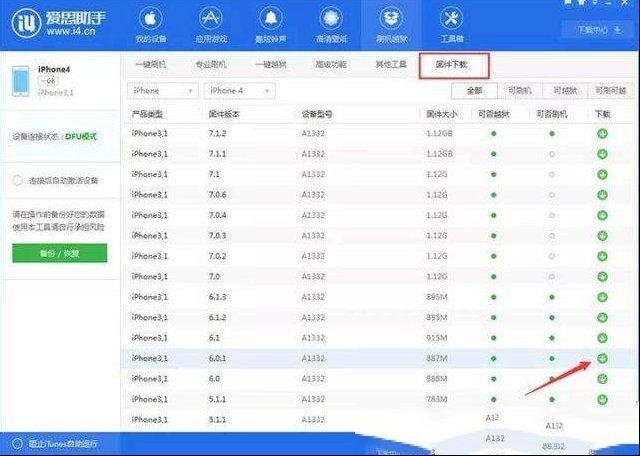Switch to 一键刷机 tab

pos(151,65)
